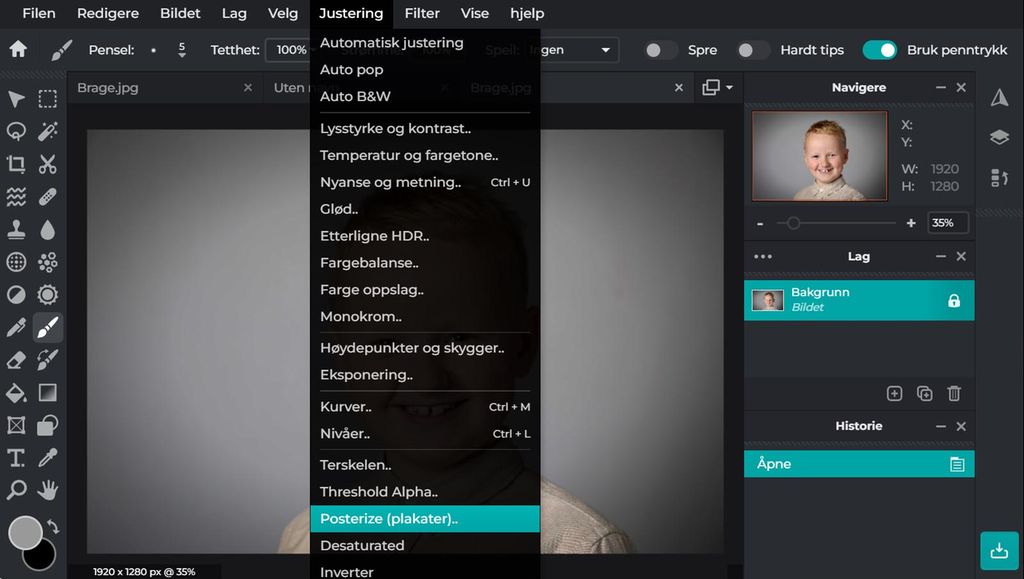Duplicate layer using the copy icon
The width and height of the screenshot is (1024, 579).
(x=924, y=394)
